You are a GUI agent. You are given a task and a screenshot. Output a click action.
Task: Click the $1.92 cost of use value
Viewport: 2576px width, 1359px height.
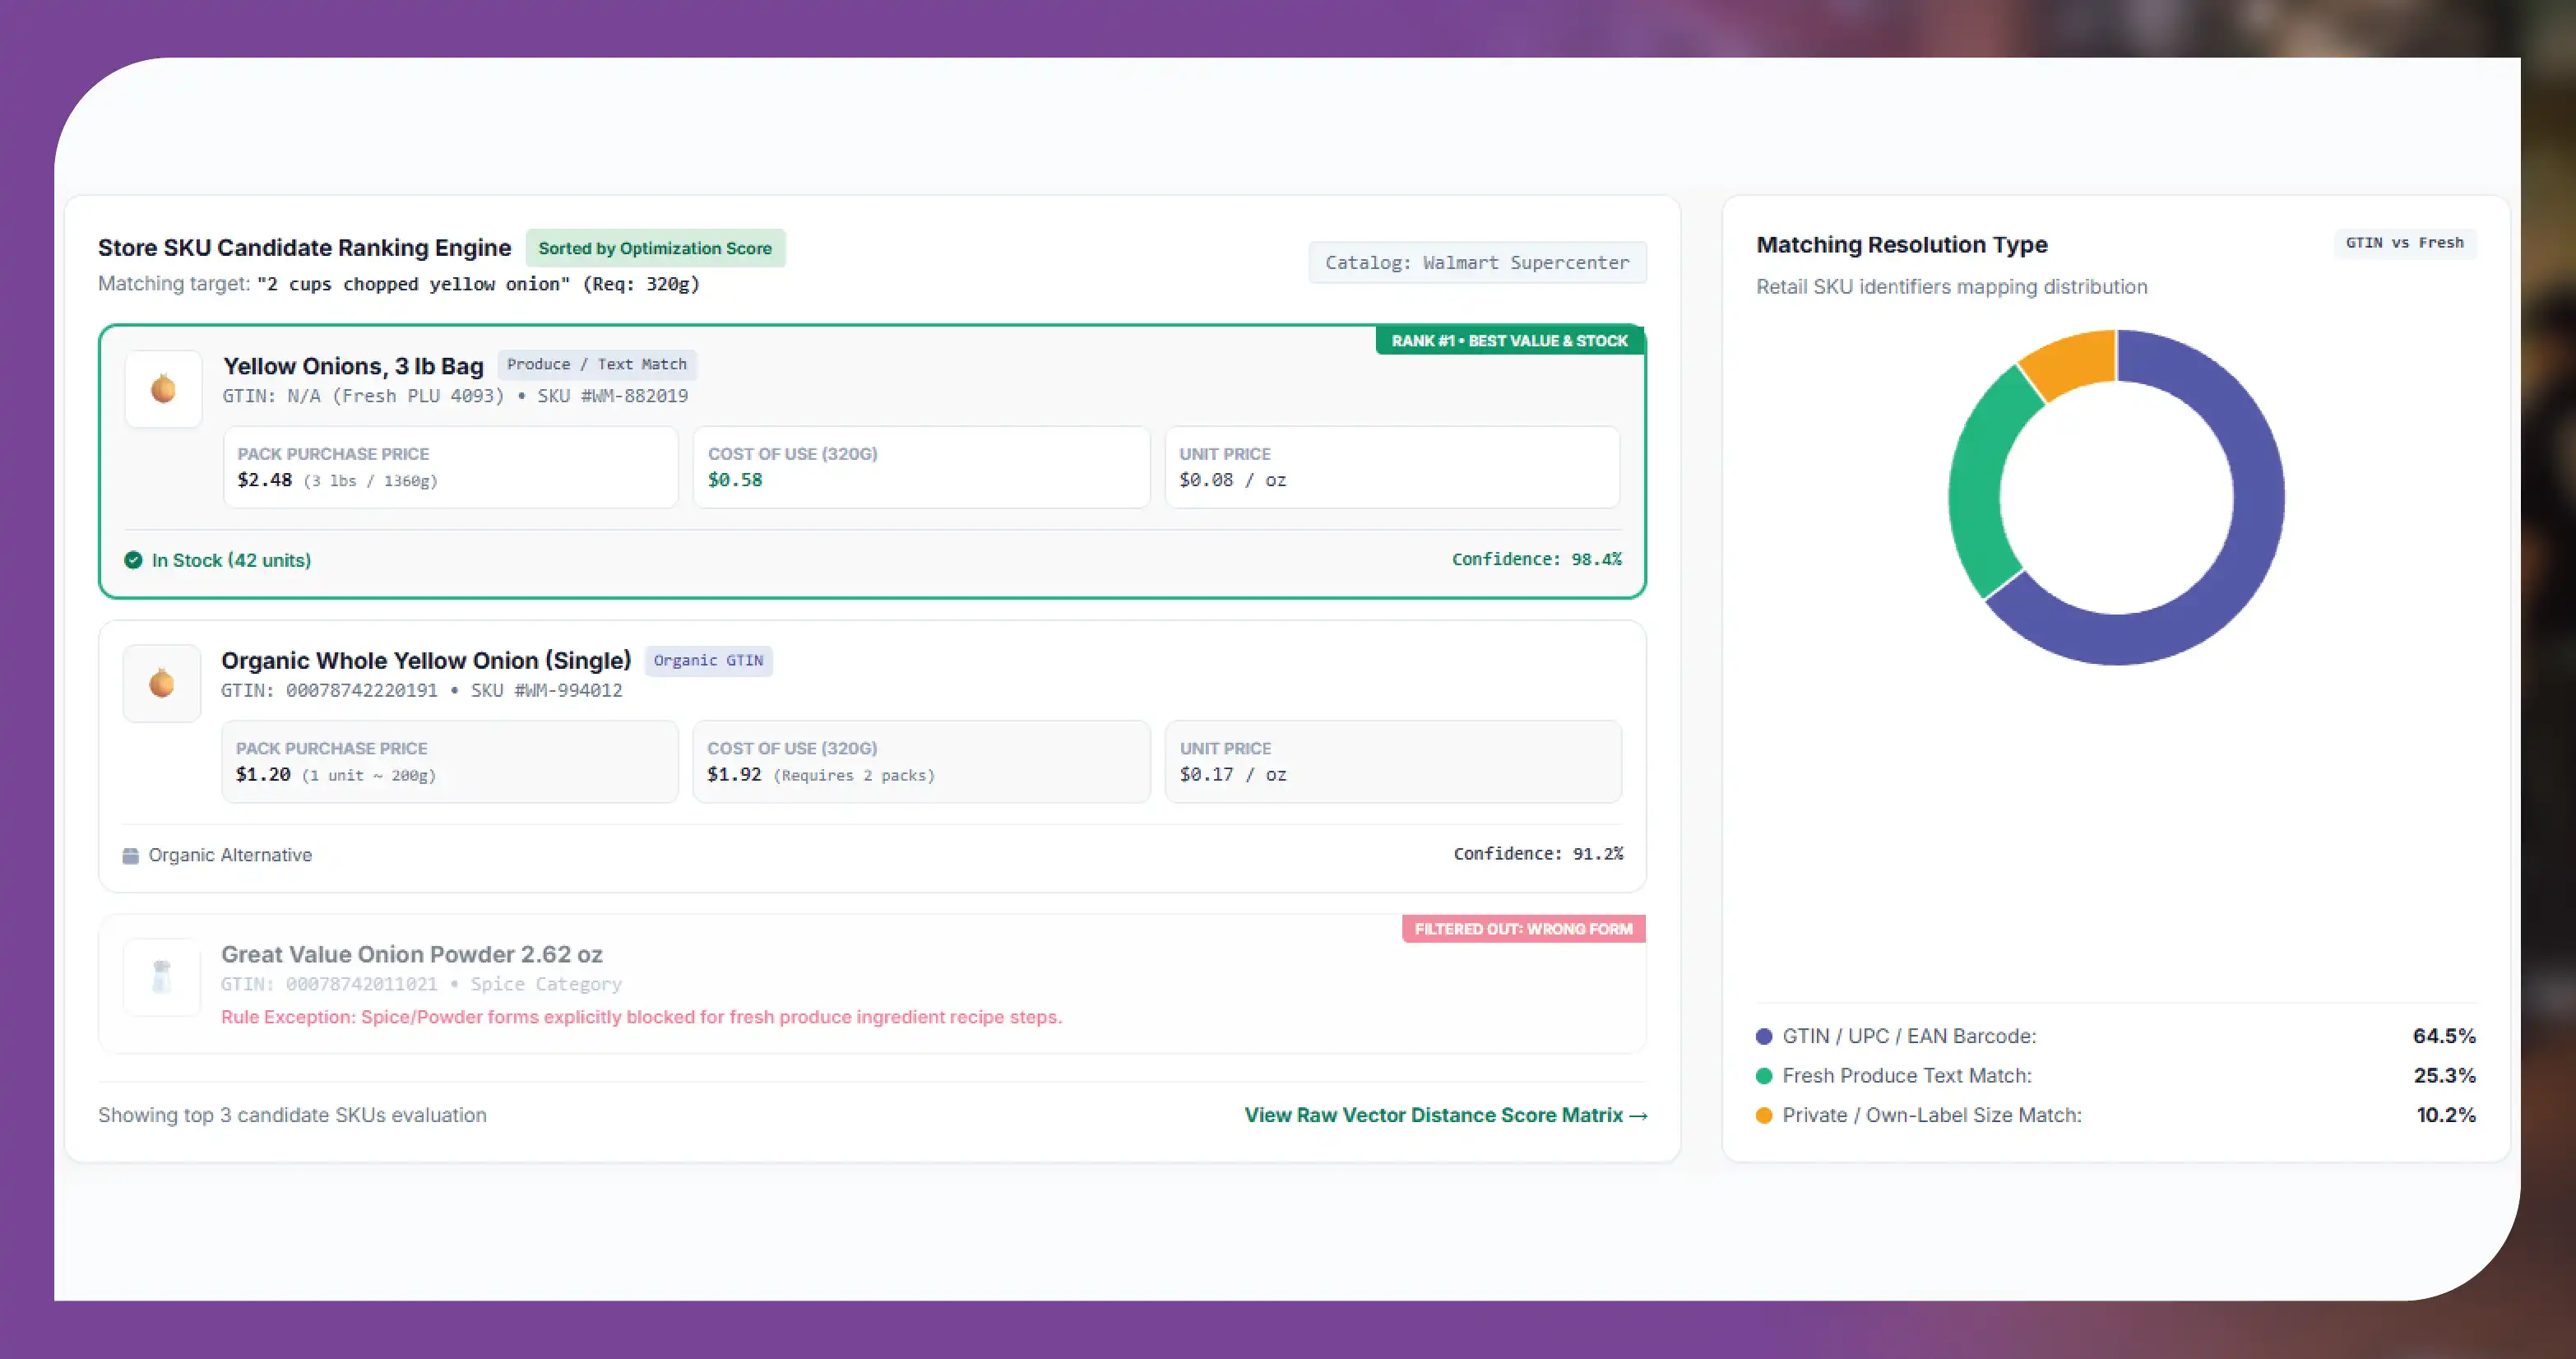[x=734, y=774]
